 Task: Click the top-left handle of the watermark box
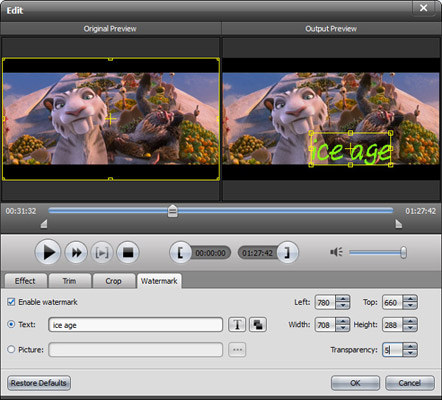(311, 133)
